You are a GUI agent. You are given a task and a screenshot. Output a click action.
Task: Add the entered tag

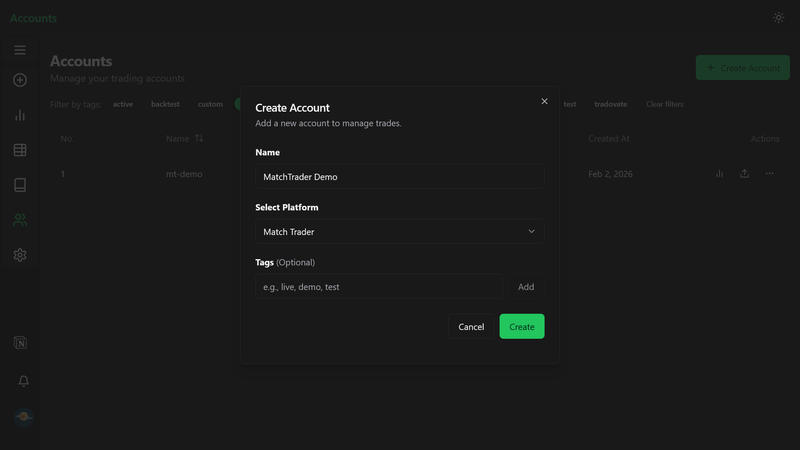click(x=526, y=287)
